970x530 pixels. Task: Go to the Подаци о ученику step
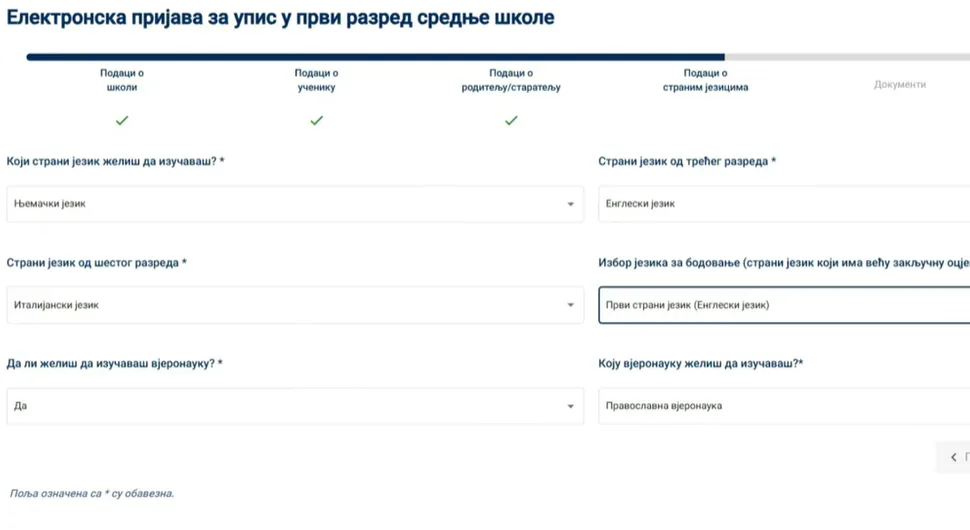[316, 80]
